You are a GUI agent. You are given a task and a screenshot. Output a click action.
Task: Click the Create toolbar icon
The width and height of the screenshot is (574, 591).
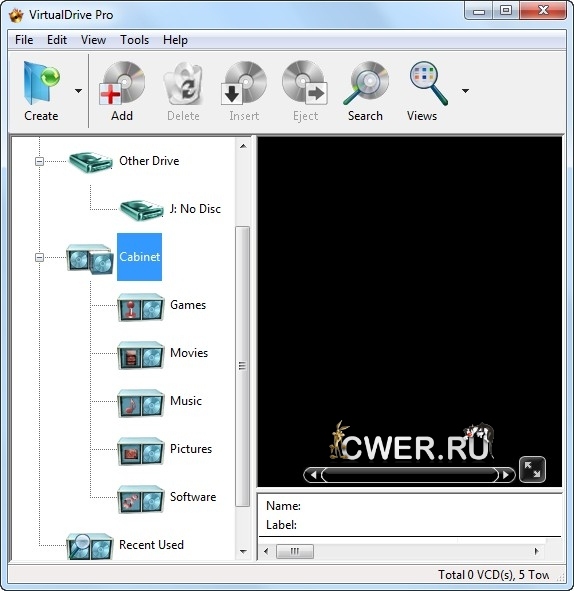41,83
